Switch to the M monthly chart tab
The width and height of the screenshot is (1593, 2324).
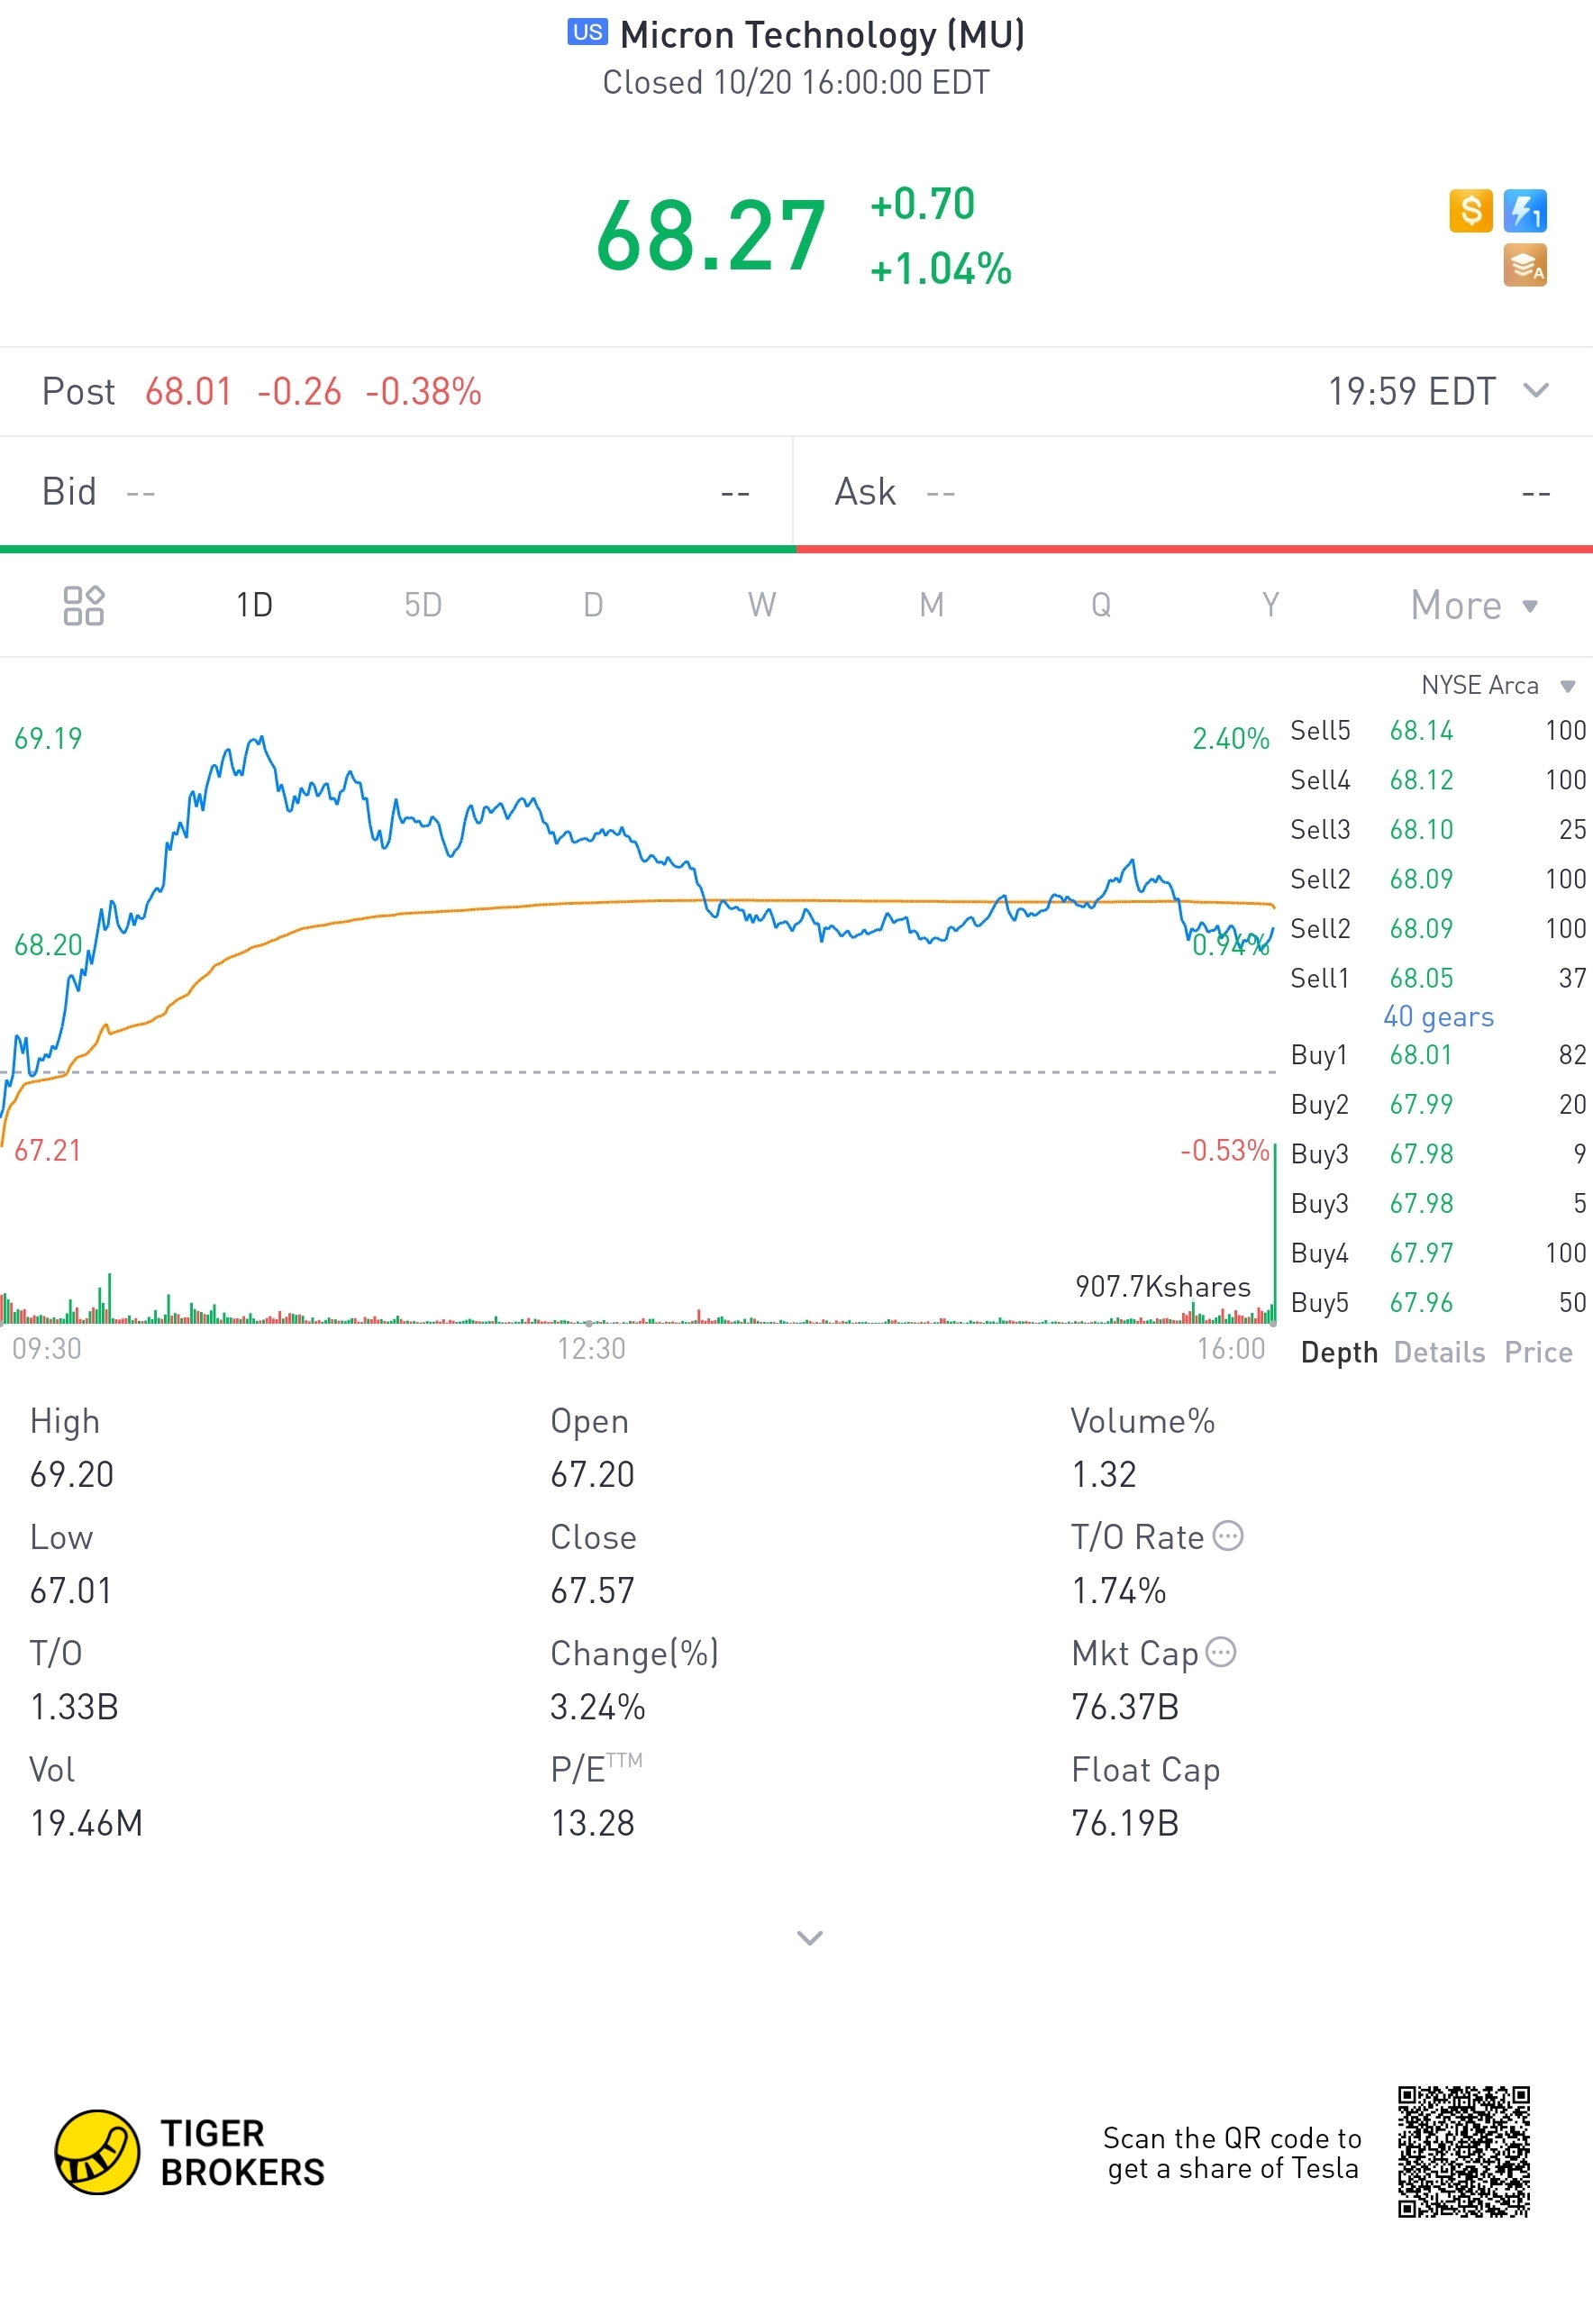click(932, 605)
